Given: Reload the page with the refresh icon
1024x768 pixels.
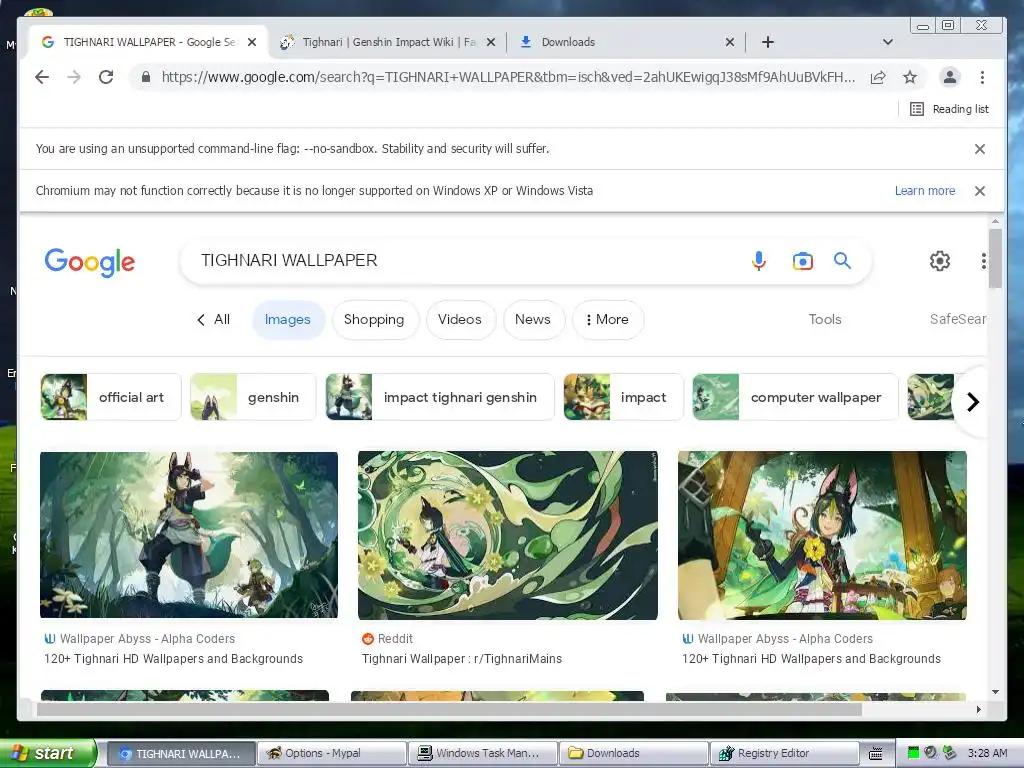Looking at the screenshot, I should (106, 77).
